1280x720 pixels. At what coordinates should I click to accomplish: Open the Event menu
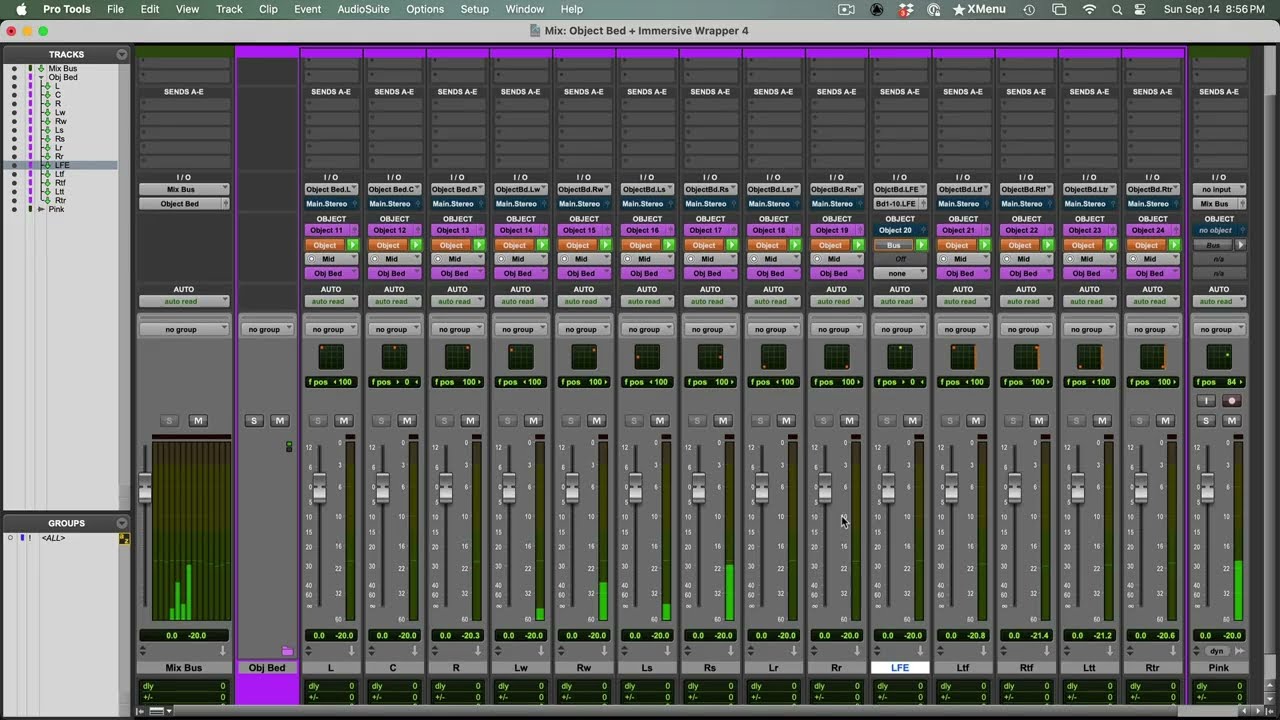click(308, 9)
